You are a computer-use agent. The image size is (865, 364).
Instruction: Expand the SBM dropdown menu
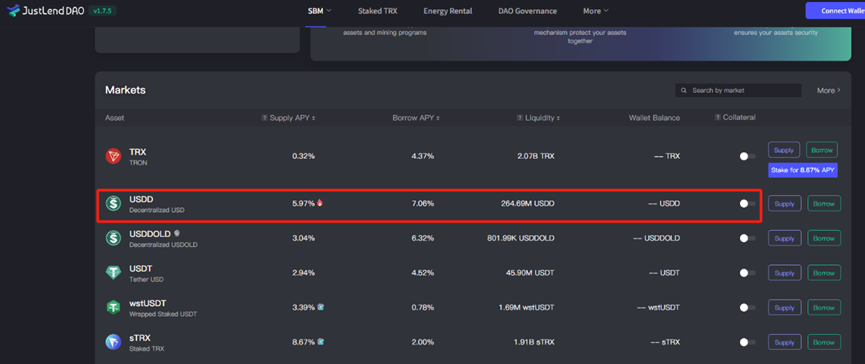(x=319, y=11)
